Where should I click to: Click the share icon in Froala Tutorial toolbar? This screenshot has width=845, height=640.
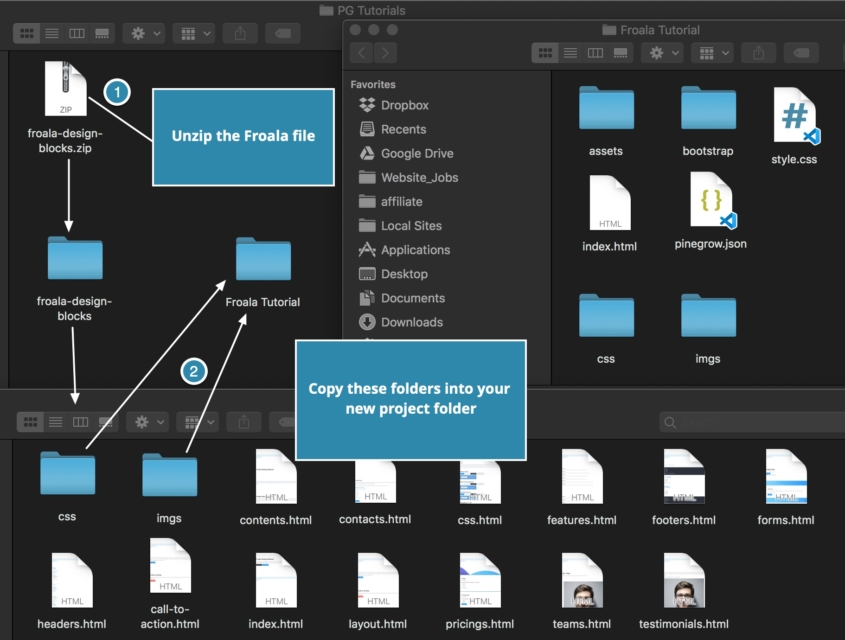(x=761, y=53)
